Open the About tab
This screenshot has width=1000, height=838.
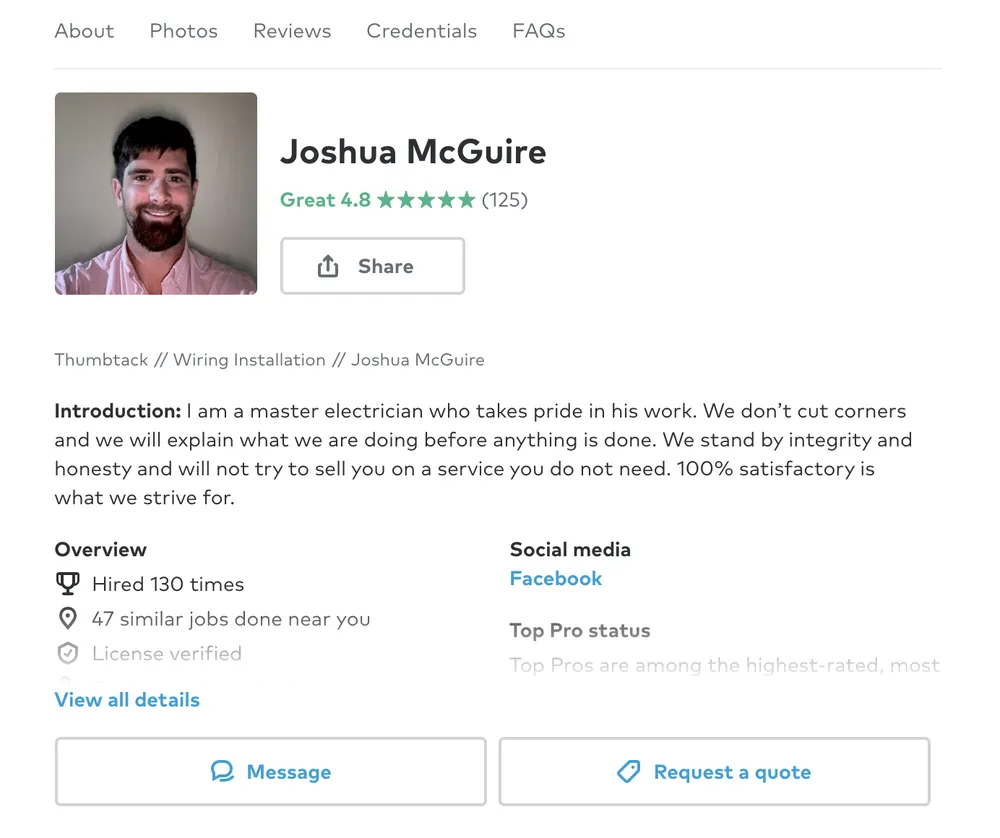pyautogui.click(x=84, y=31)
